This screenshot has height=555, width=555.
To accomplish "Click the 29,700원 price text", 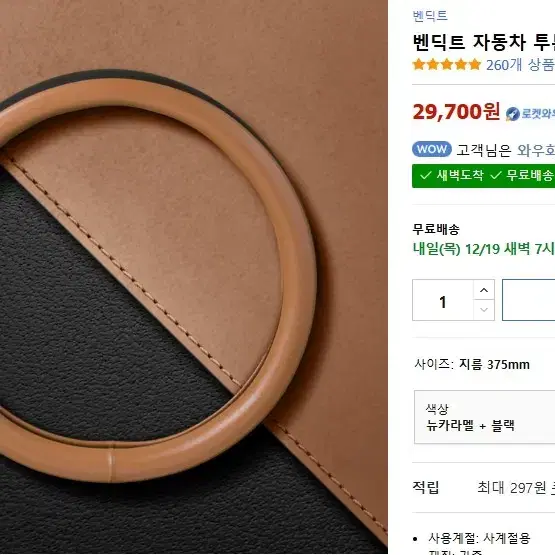I will pos(456,112).
